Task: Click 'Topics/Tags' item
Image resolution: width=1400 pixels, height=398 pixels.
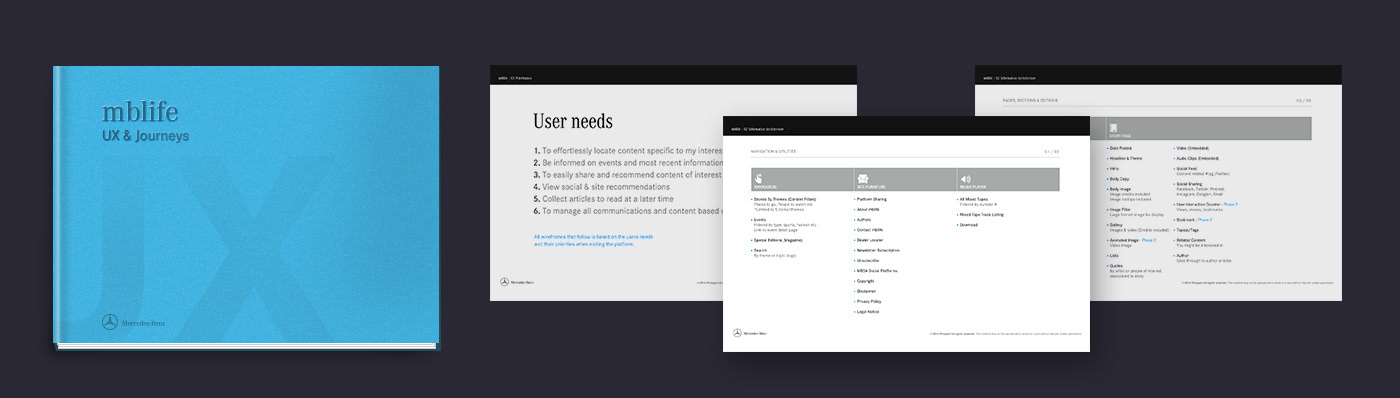Action: (x=1187, y=229)
